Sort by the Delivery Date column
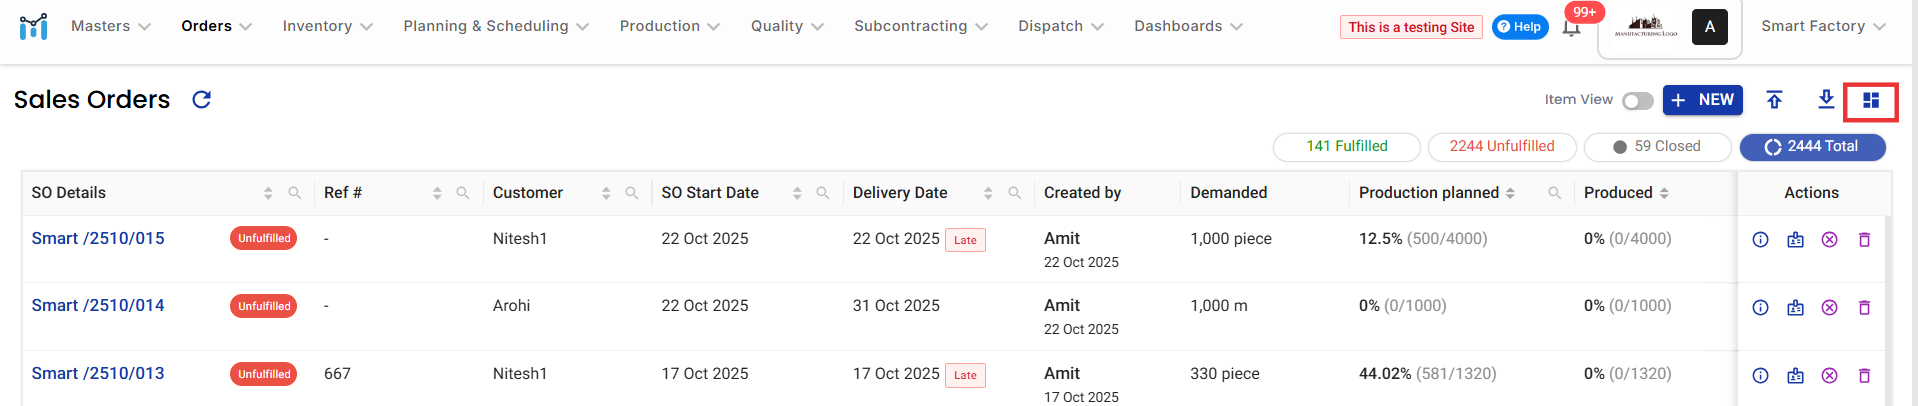This screenshot has height=406, width=1918. point(988,193)
